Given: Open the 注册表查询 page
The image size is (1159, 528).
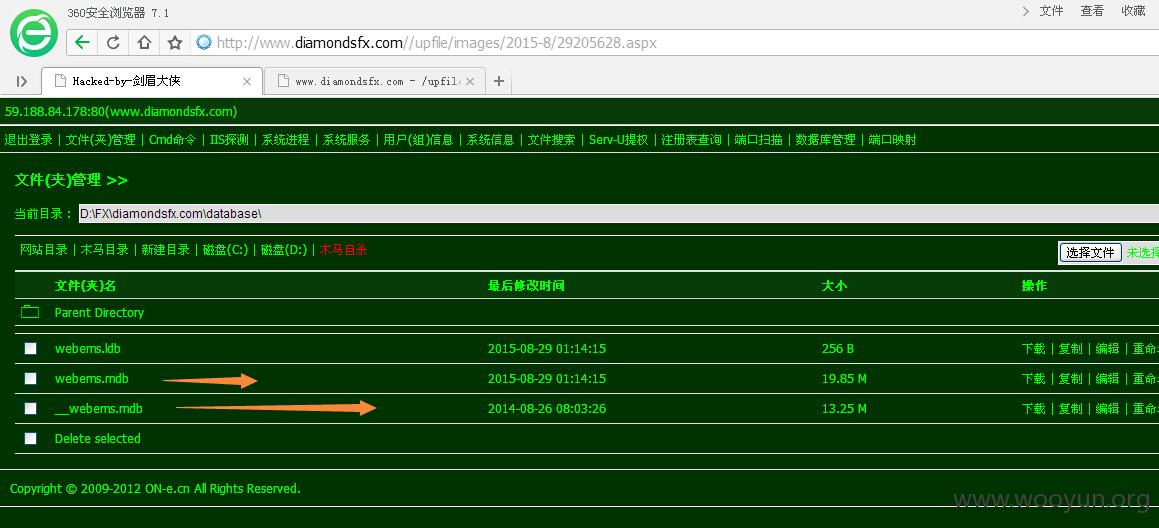Looking at the screenshot, I should (691, 140).
